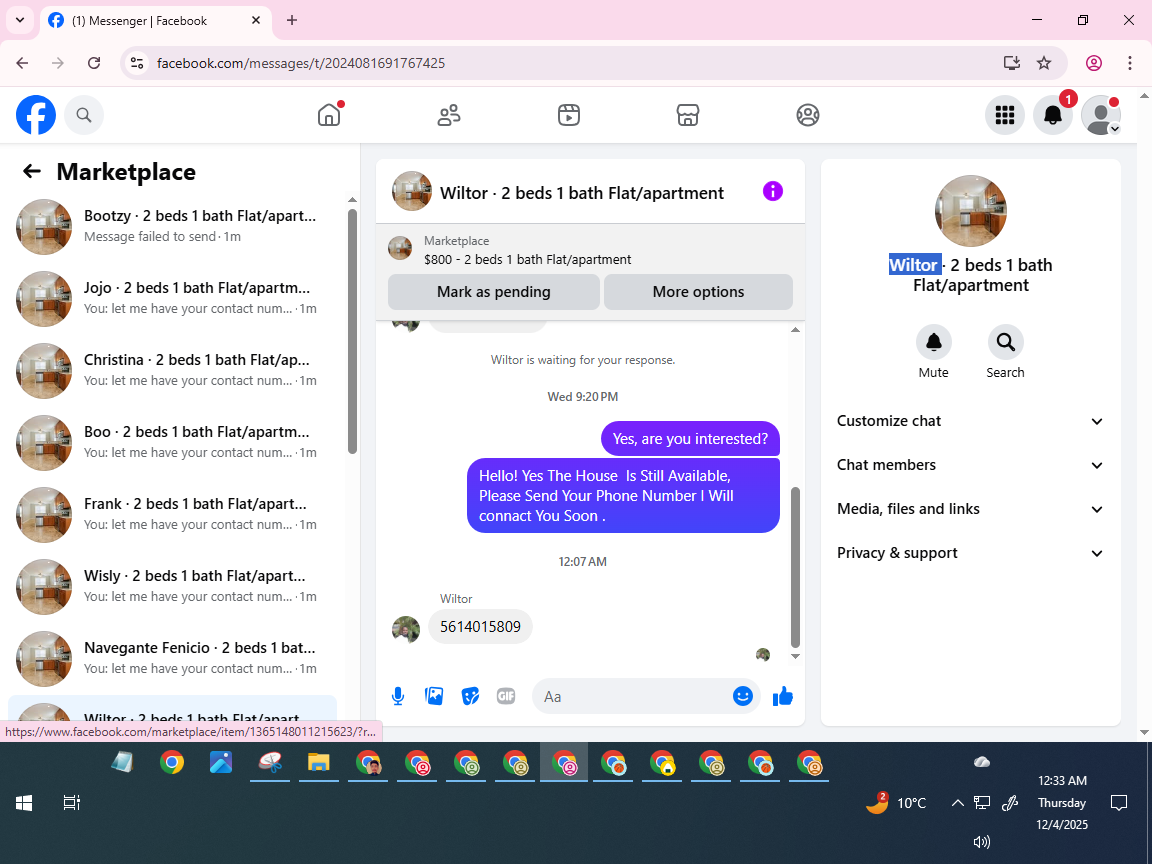Open Frank conversation
This screenshot has width=1152, height=864.
(173, 514)
